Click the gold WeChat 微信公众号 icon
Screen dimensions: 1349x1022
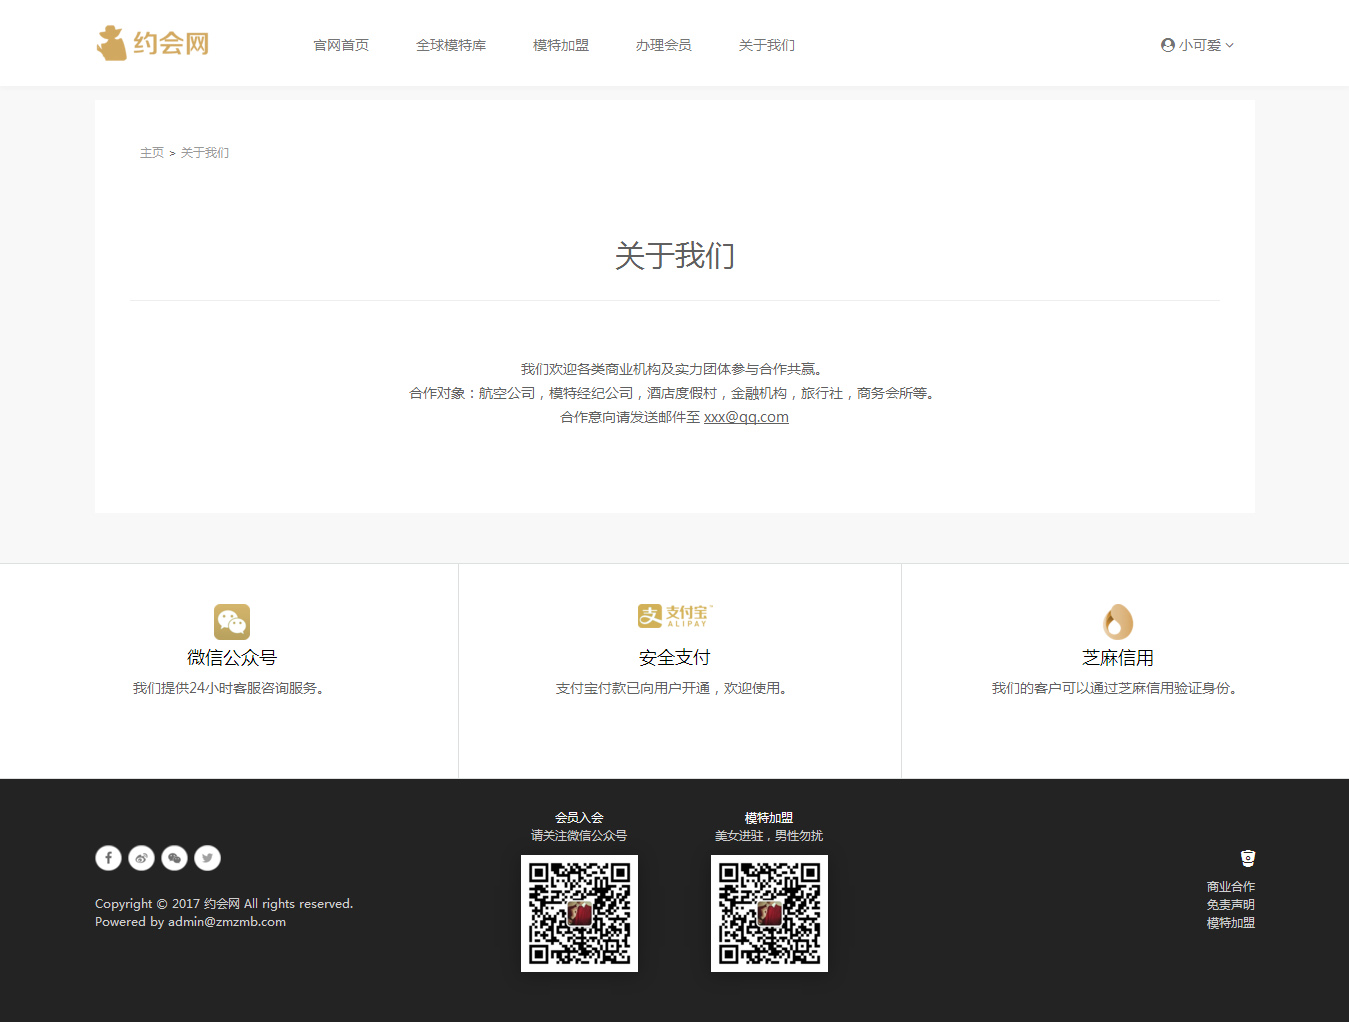click(231, 622)
